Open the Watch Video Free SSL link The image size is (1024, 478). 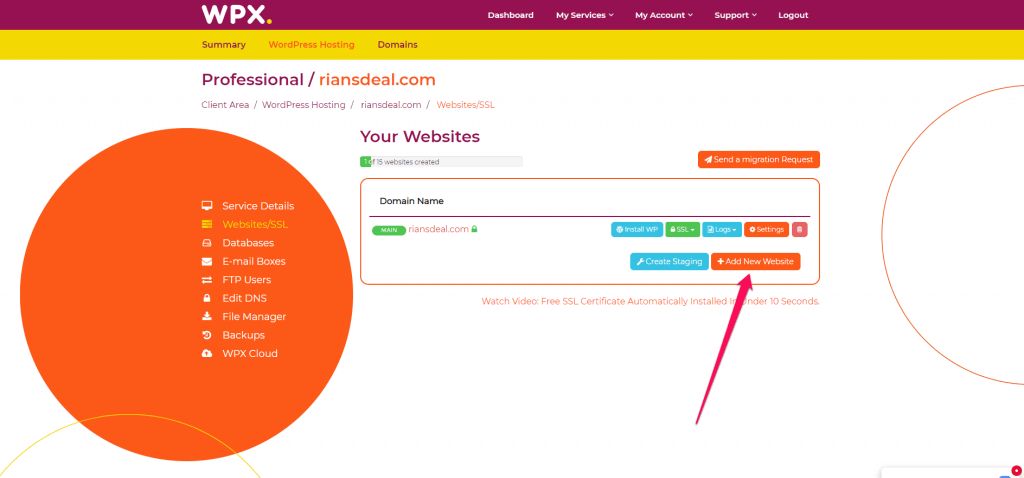650,302
